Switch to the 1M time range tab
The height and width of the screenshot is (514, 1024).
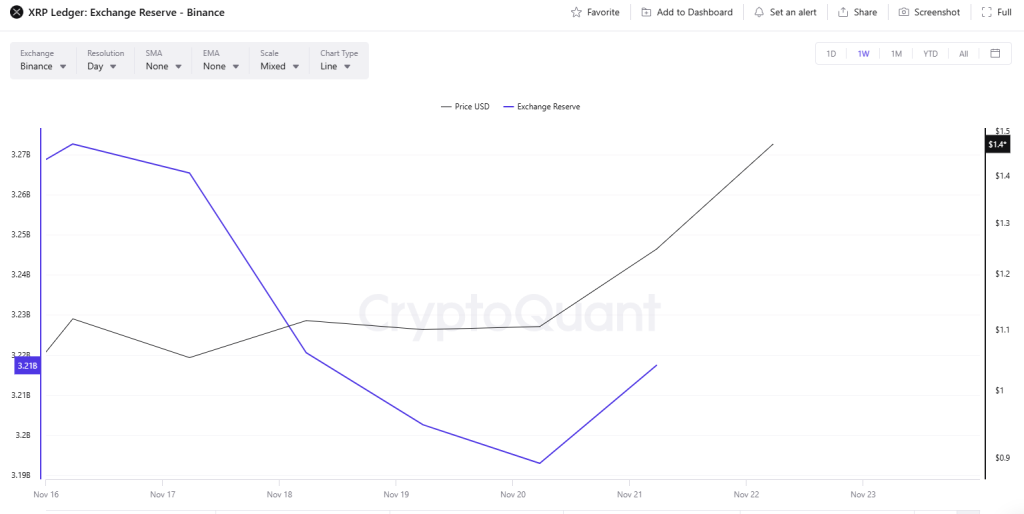coord(896,54)
